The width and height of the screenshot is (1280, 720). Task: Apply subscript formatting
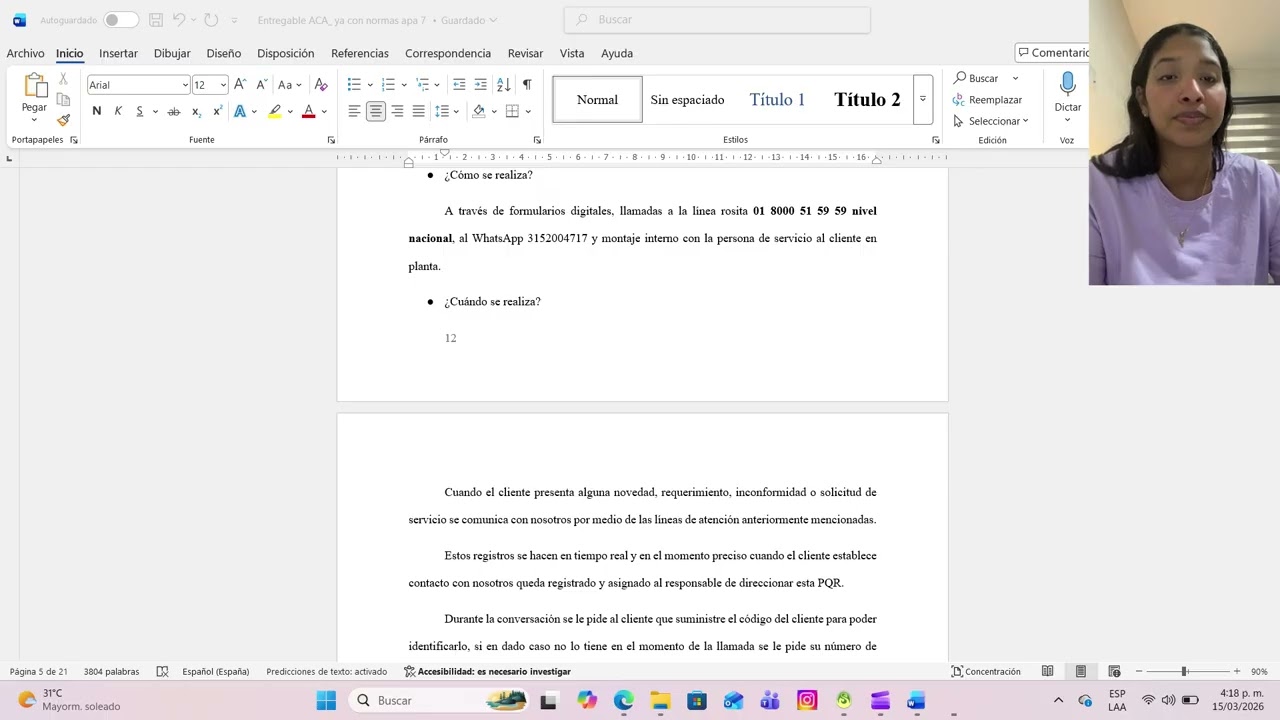click(196, 111)
